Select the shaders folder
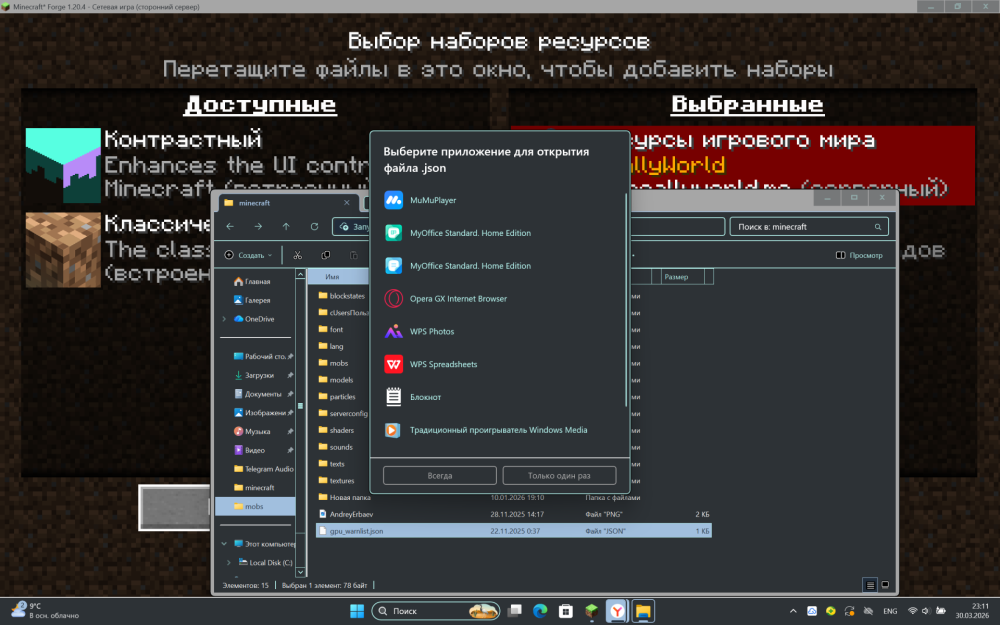Image resolution: width=1000 pixels, height=625 pixels. [x=336, y=430]
